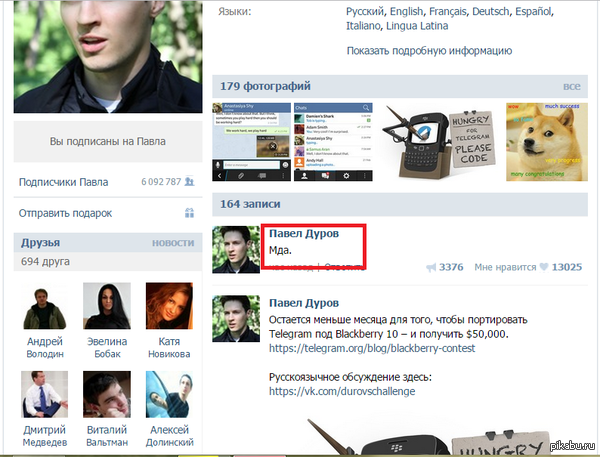This screenshot has width=600, height=457.
Task: Open Виталий Вальтман's friend avatar
Action: [x=106, y=396]
